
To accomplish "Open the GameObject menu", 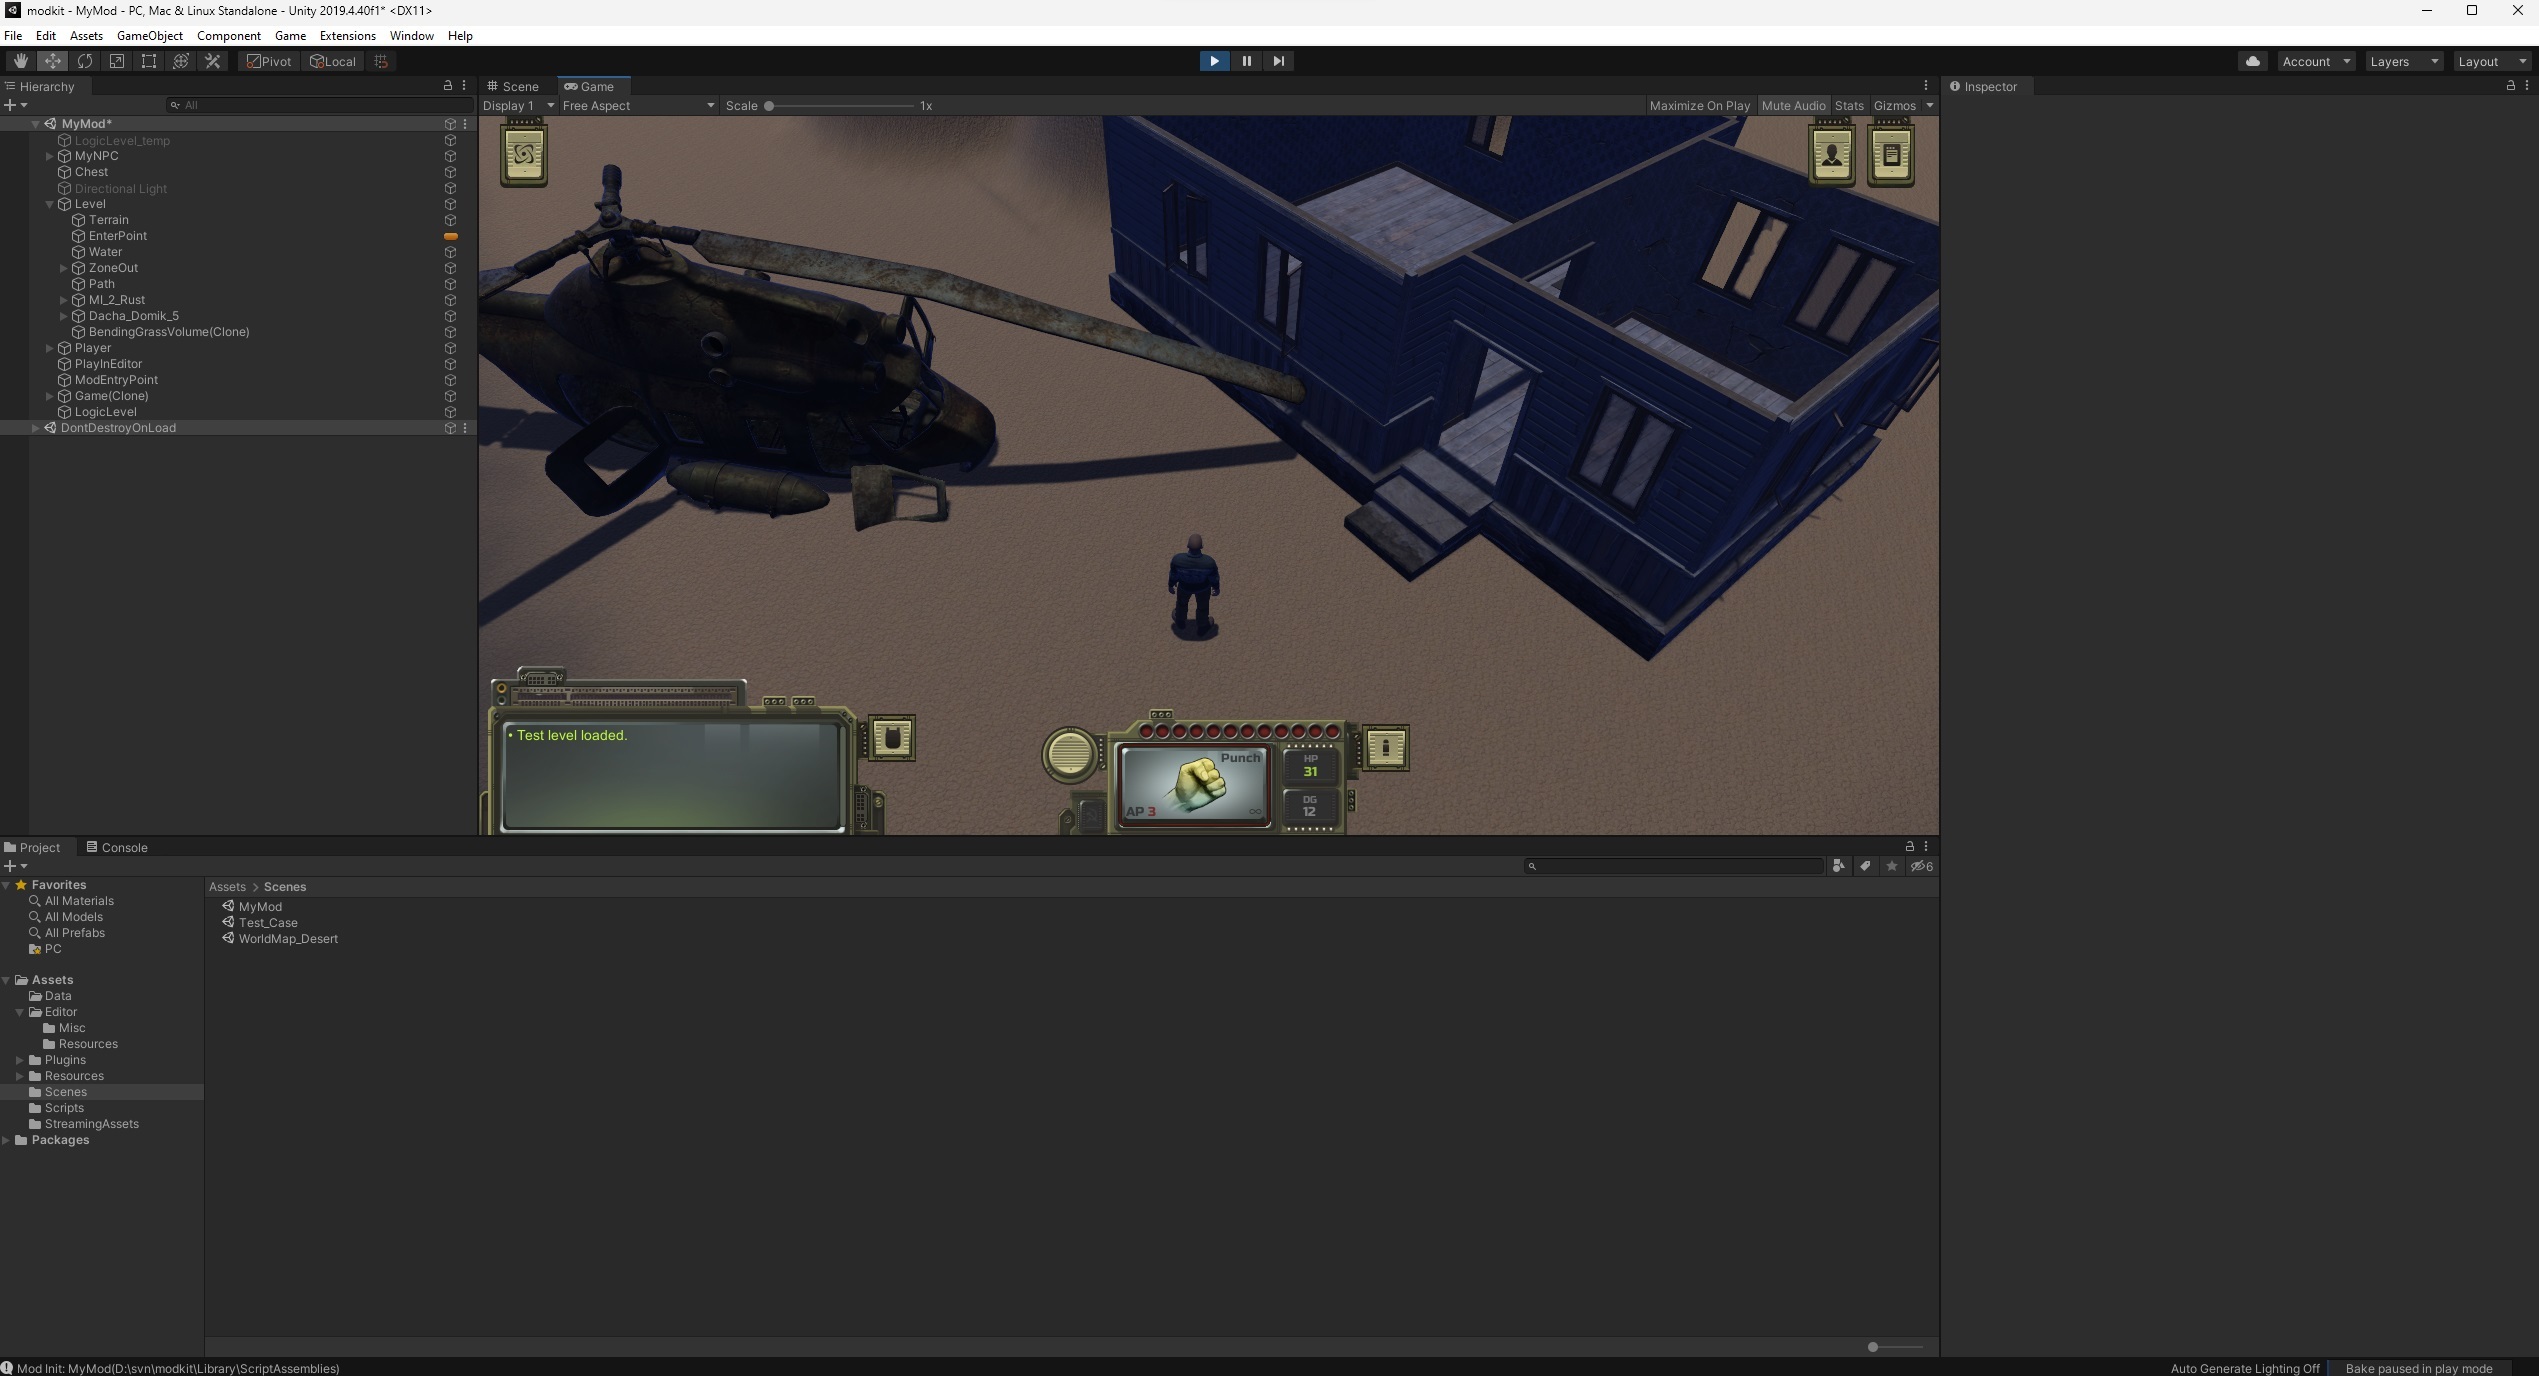I will pos(150,35).
